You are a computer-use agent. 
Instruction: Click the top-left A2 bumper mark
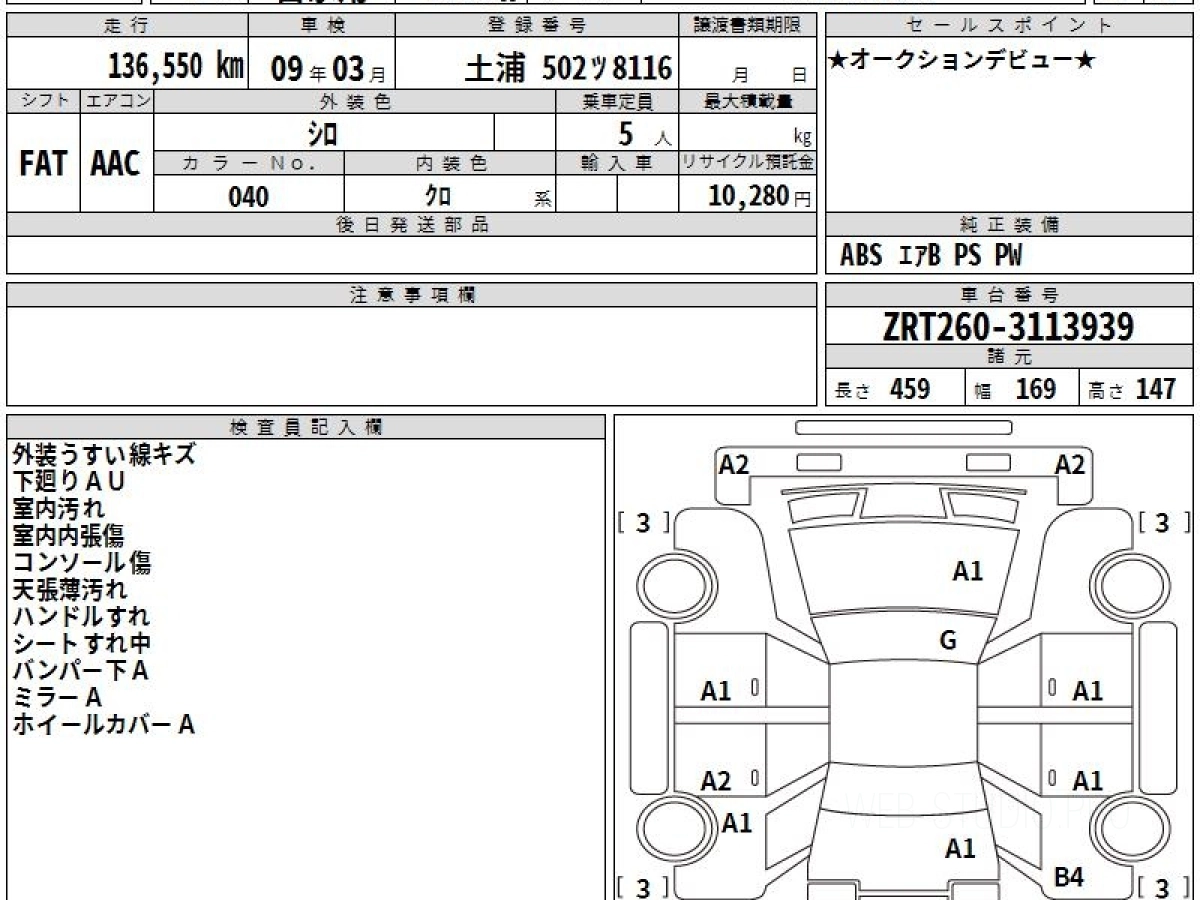(x=734, y=464)
